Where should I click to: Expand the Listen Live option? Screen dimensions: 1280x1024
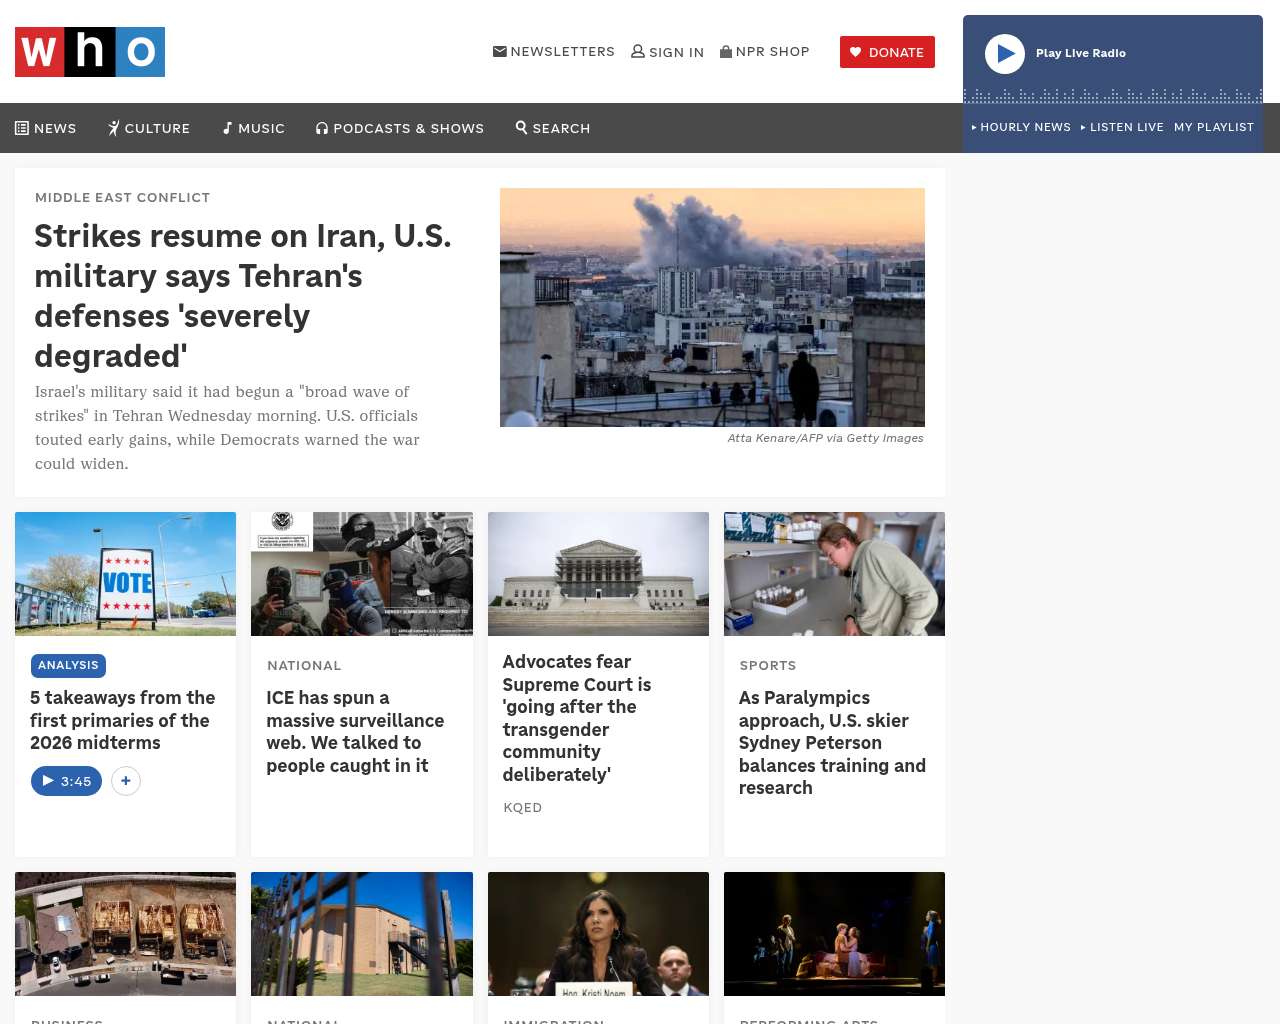point(1122,127)
